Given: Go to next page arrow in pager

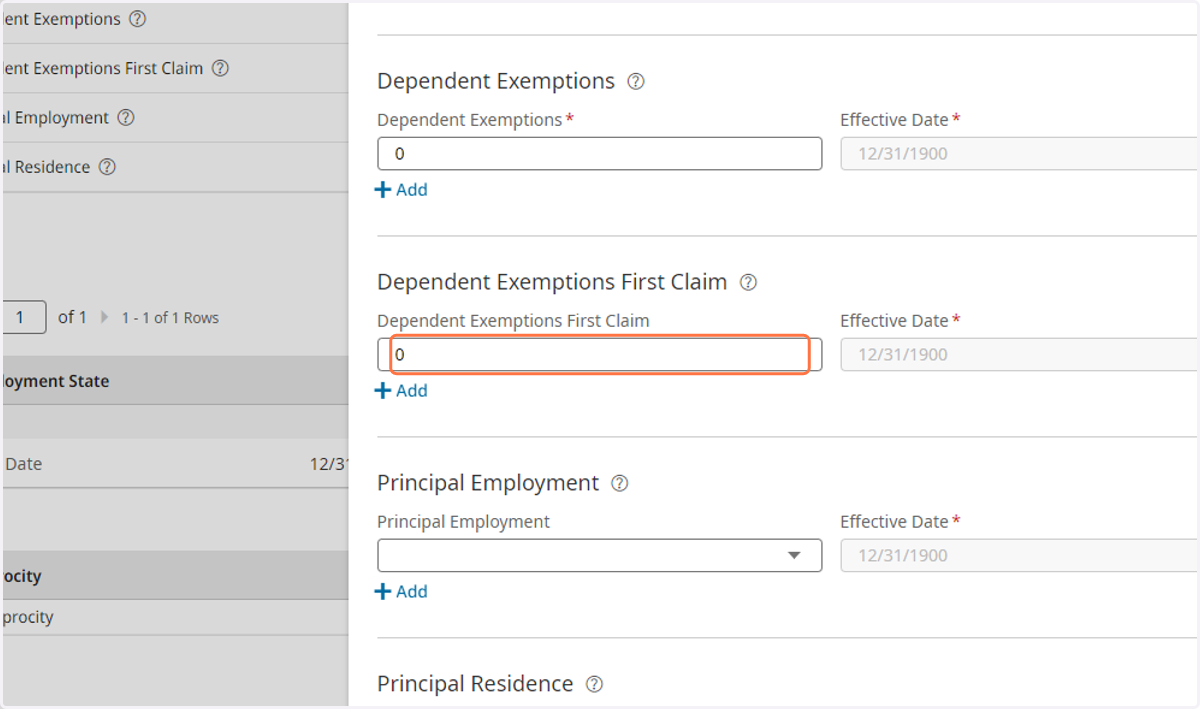Looking at the screenshot, I should (105, 318).
